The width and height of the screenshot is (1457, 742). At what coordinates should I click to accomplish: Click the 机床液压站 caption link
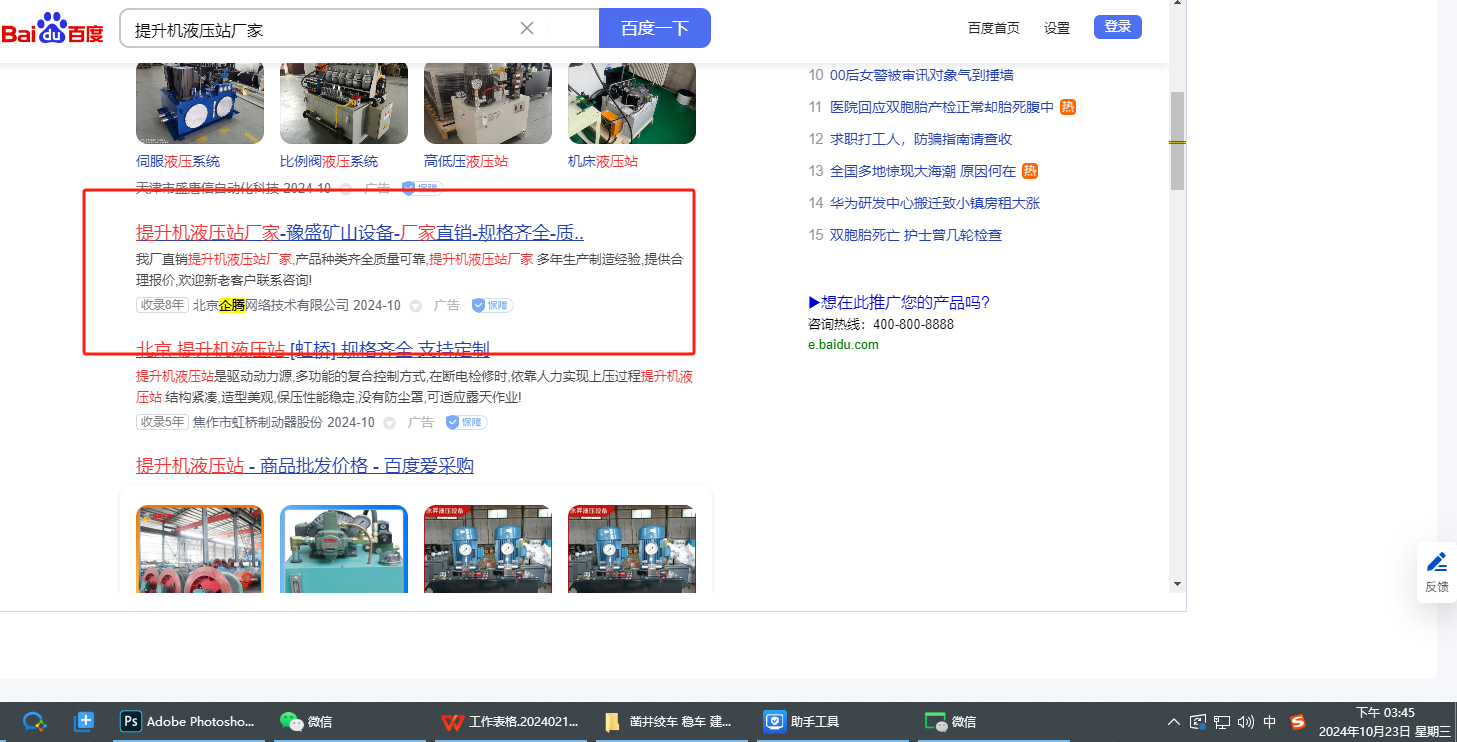(x=603, y=161)
